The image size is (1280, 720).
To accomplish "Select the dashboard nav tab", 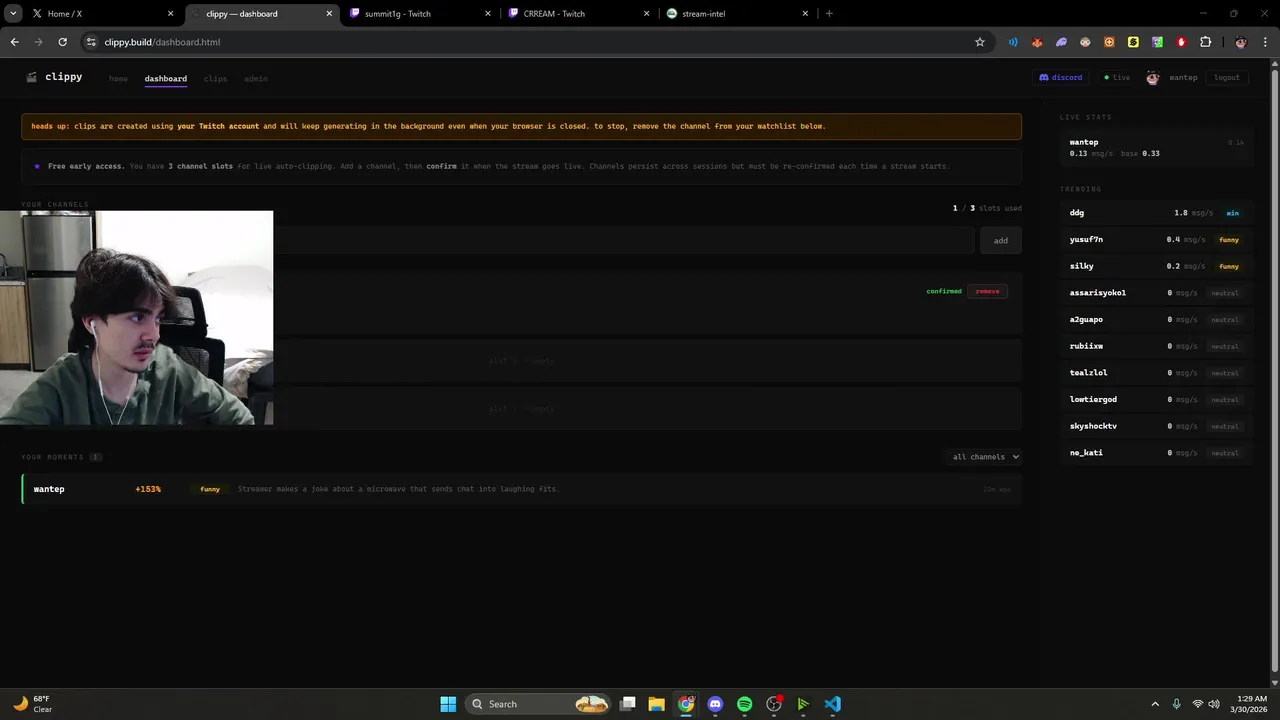I will [165, 78].
